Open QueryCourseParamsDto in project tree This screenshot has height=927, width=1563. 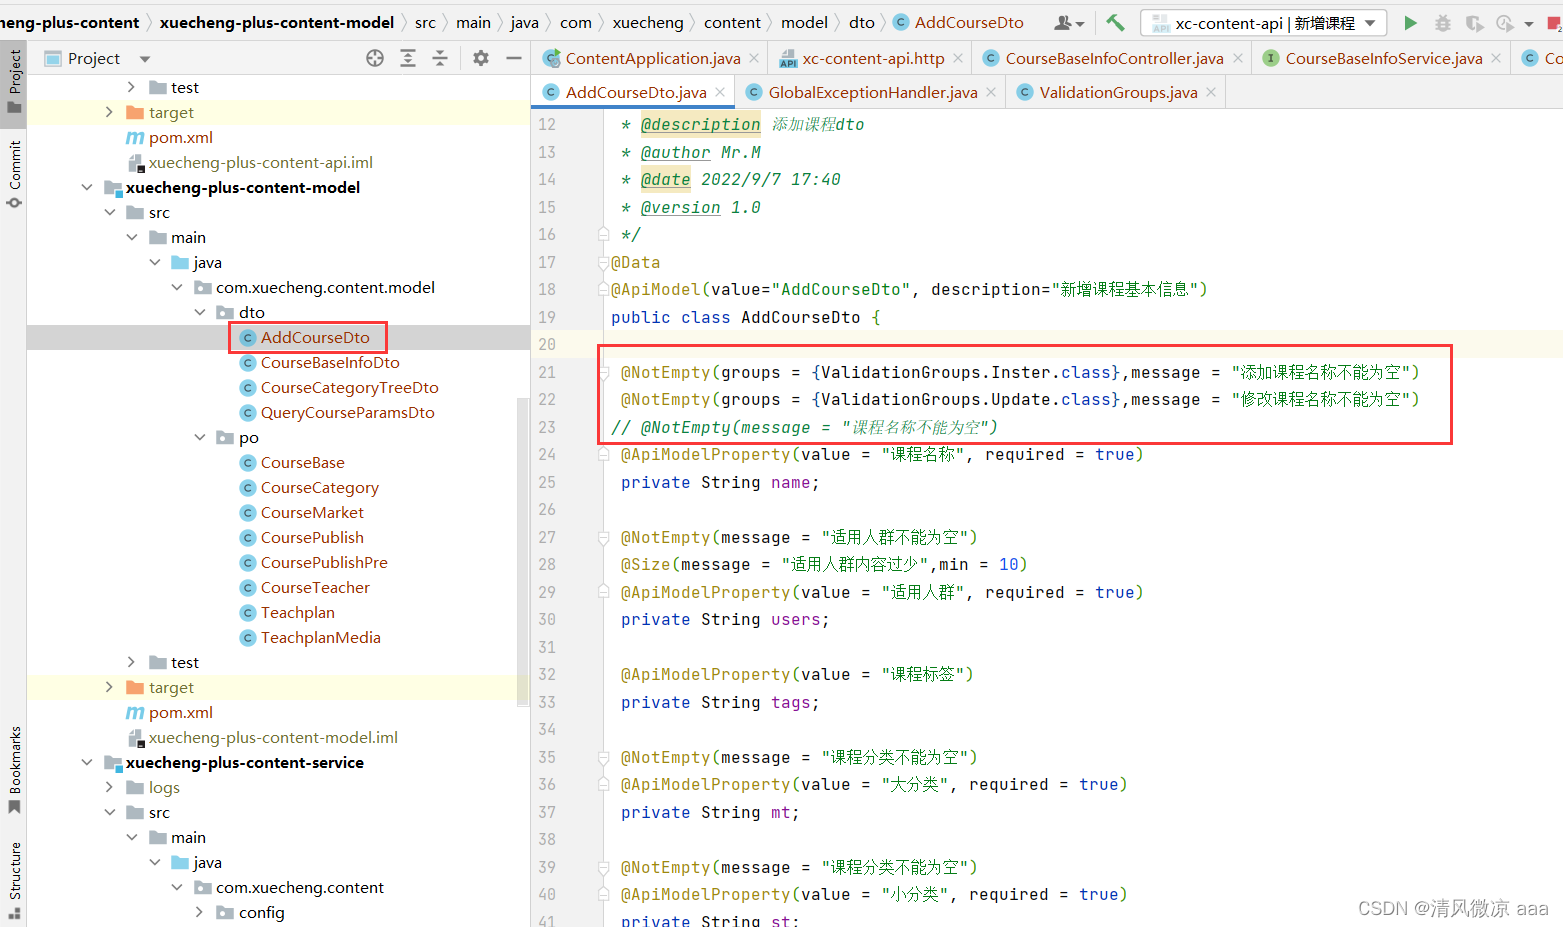[347, 412]
